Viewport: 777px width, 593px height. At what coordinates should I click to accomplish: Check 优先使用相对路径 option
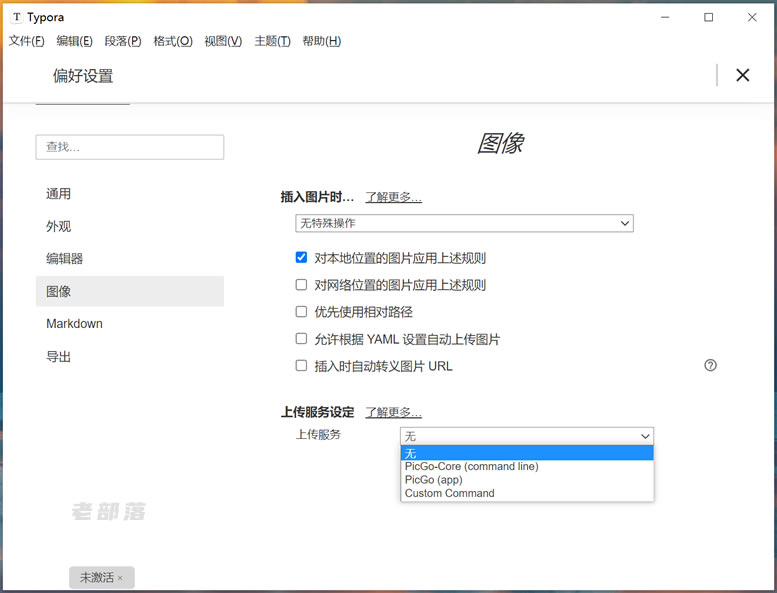[301, 312]
